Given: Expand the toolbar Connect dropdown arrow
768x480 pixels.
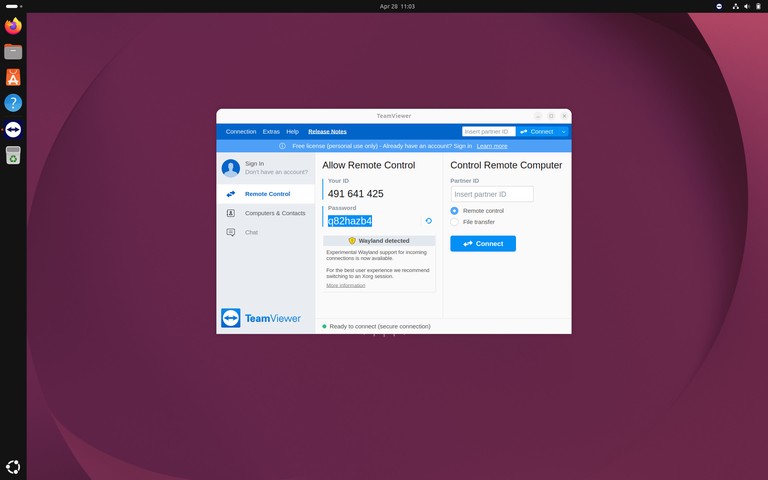Looking at the screenshot, I should tap(564, 132).
